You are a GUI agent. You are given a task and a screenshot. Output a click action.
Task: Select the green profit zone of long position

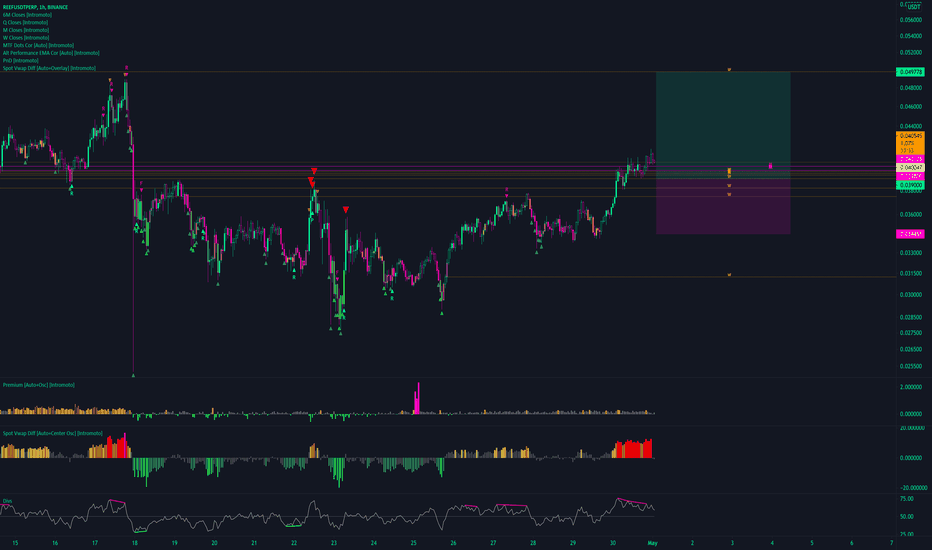pyautogui.click(x=723, y=125)
